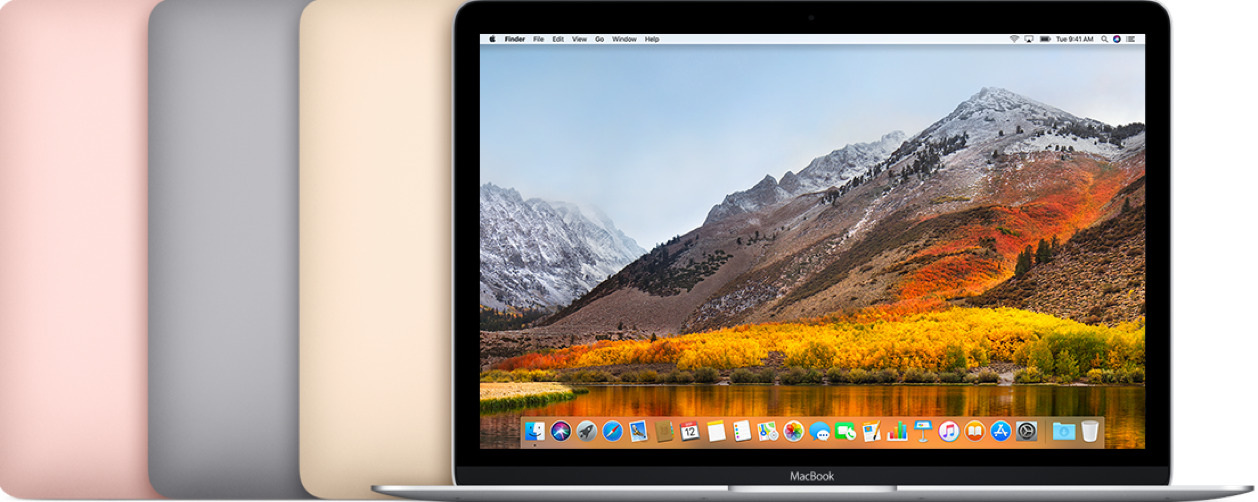This screenshot has height=502, width=1258.
Task: Open the Downloads folder stack
Action: [1063, 431]
